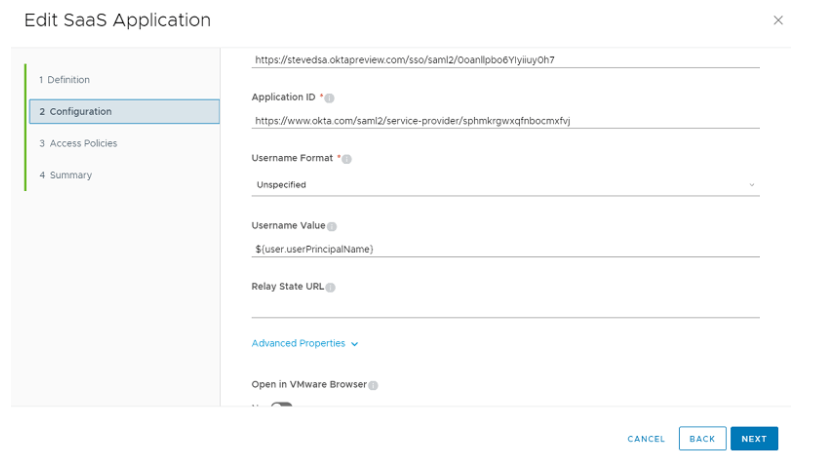
Task: Close the Edit SaaS Application dialog
Action: tap(778, 20)
